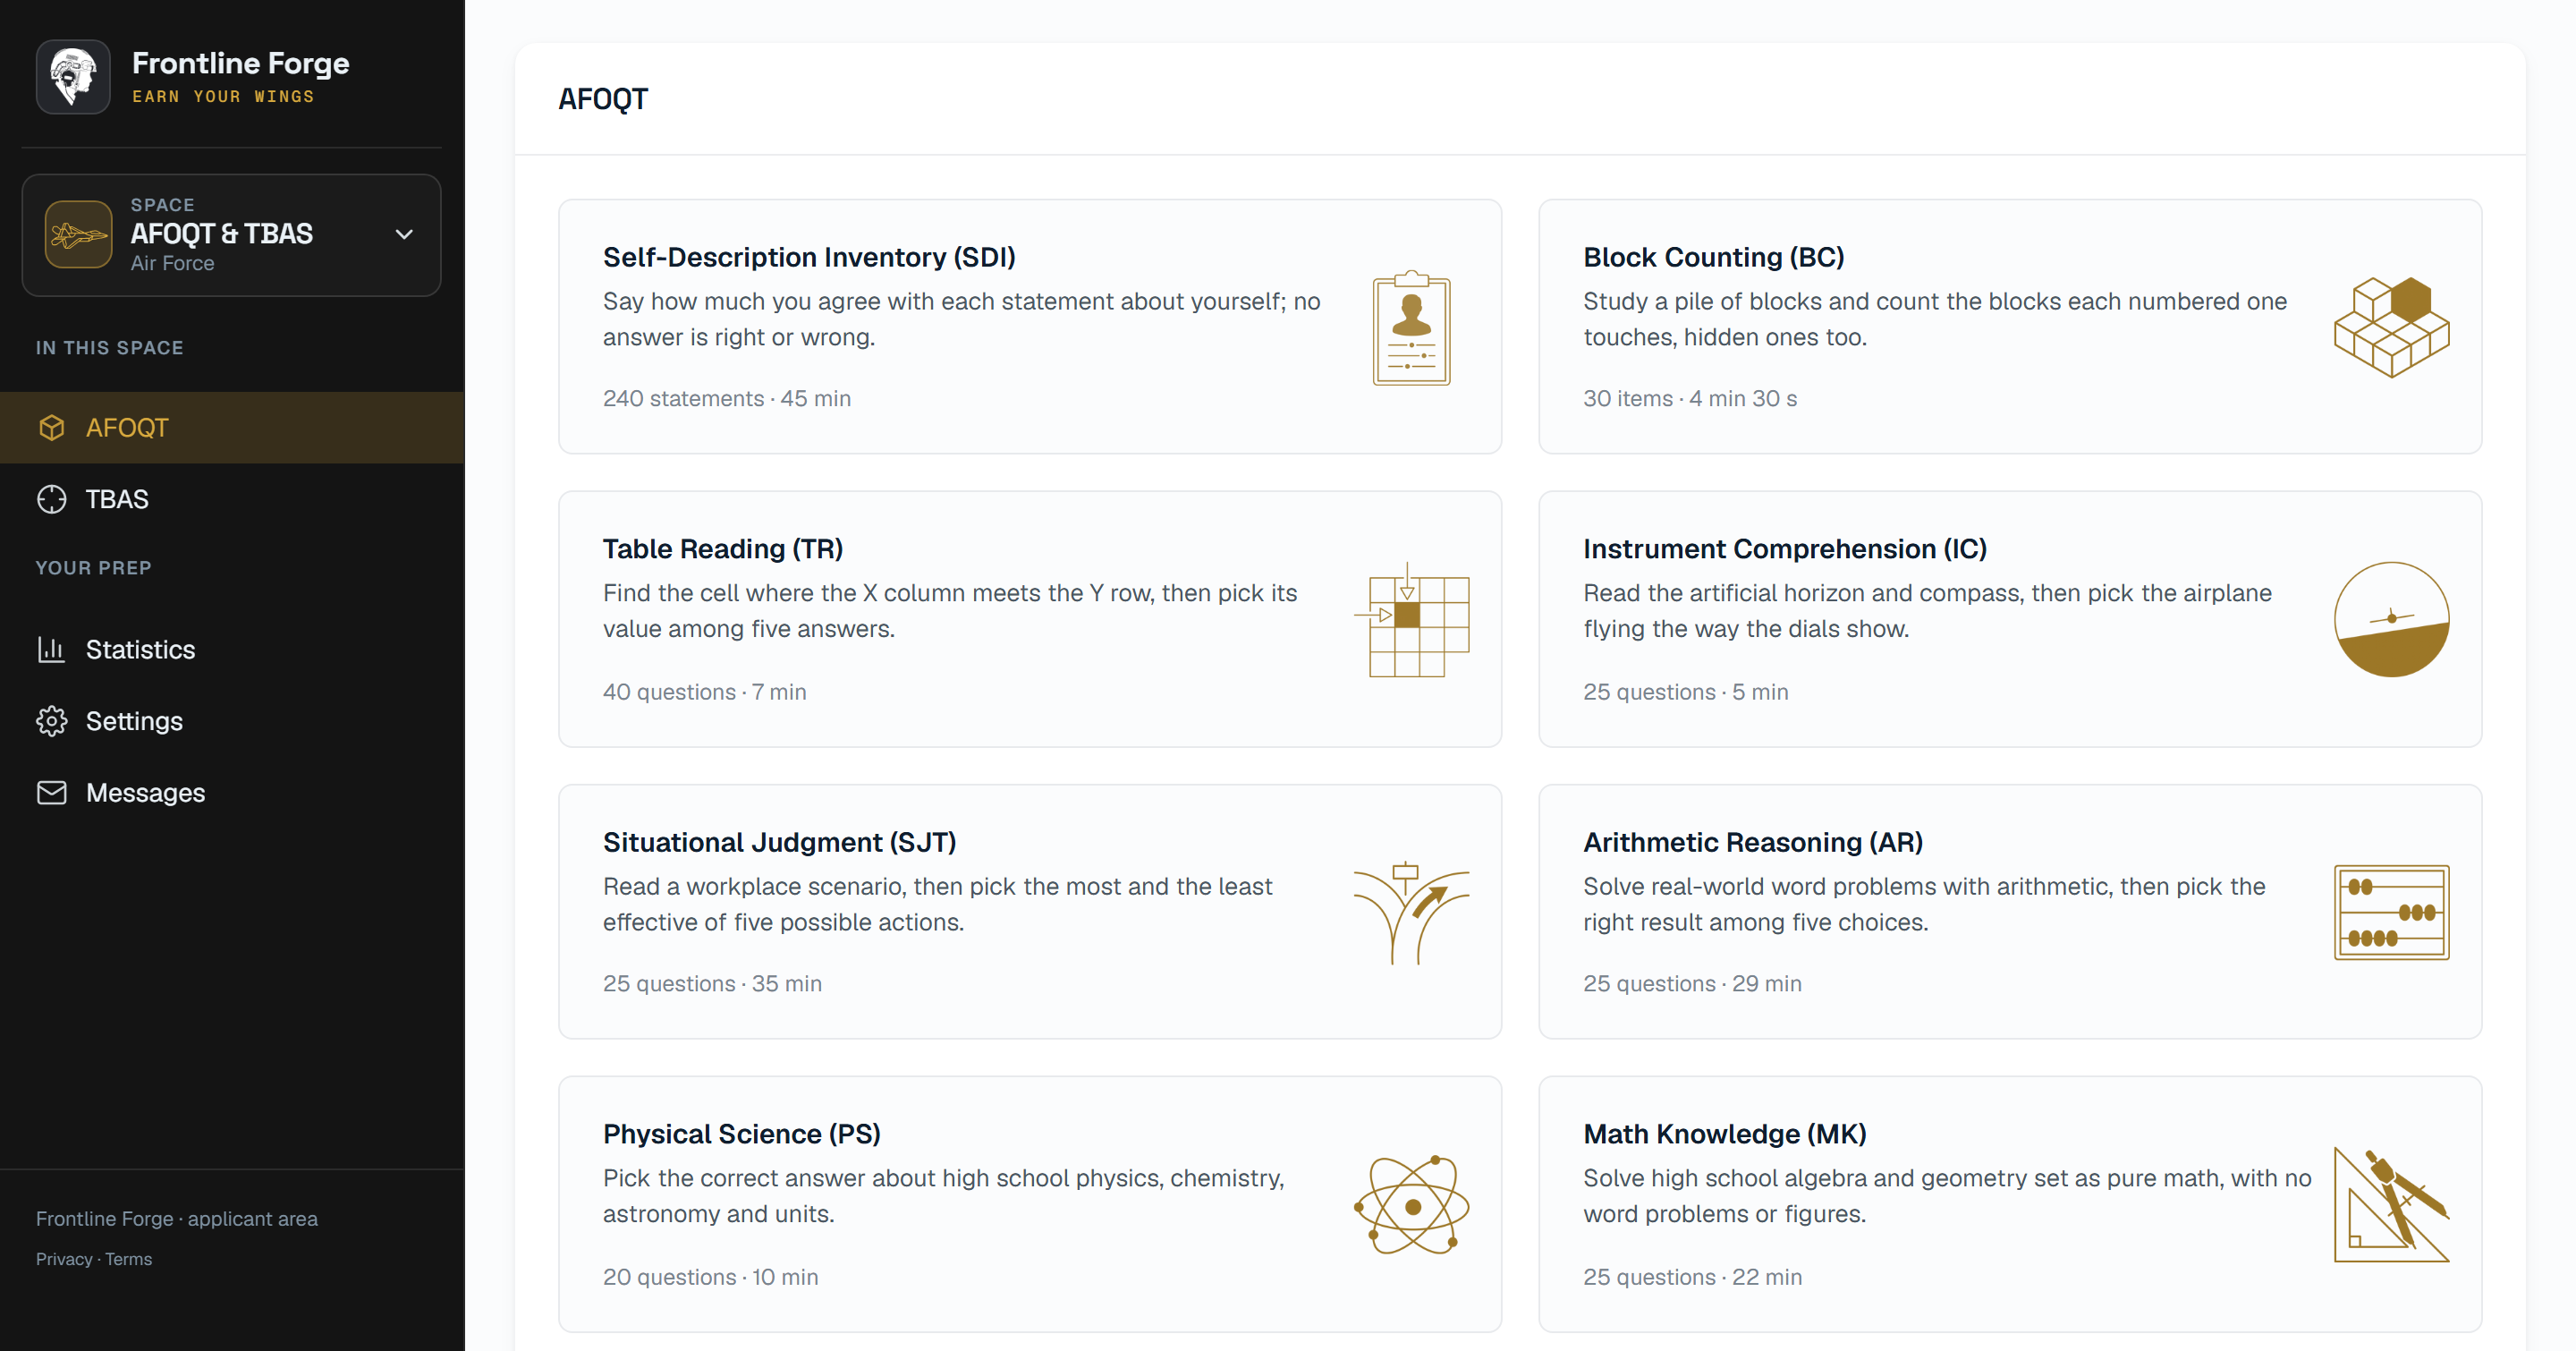2576x1351 pixels.
Task: Open the AFOQT sidebar item
Action: coord(232,428)
